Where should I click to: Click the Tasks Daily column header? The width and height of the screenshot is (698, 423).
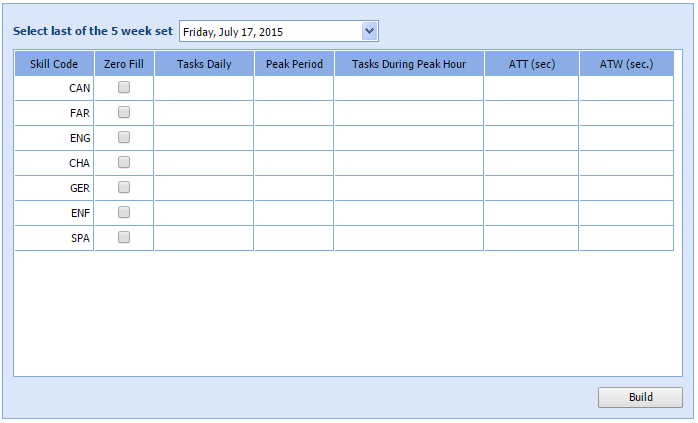204,64
